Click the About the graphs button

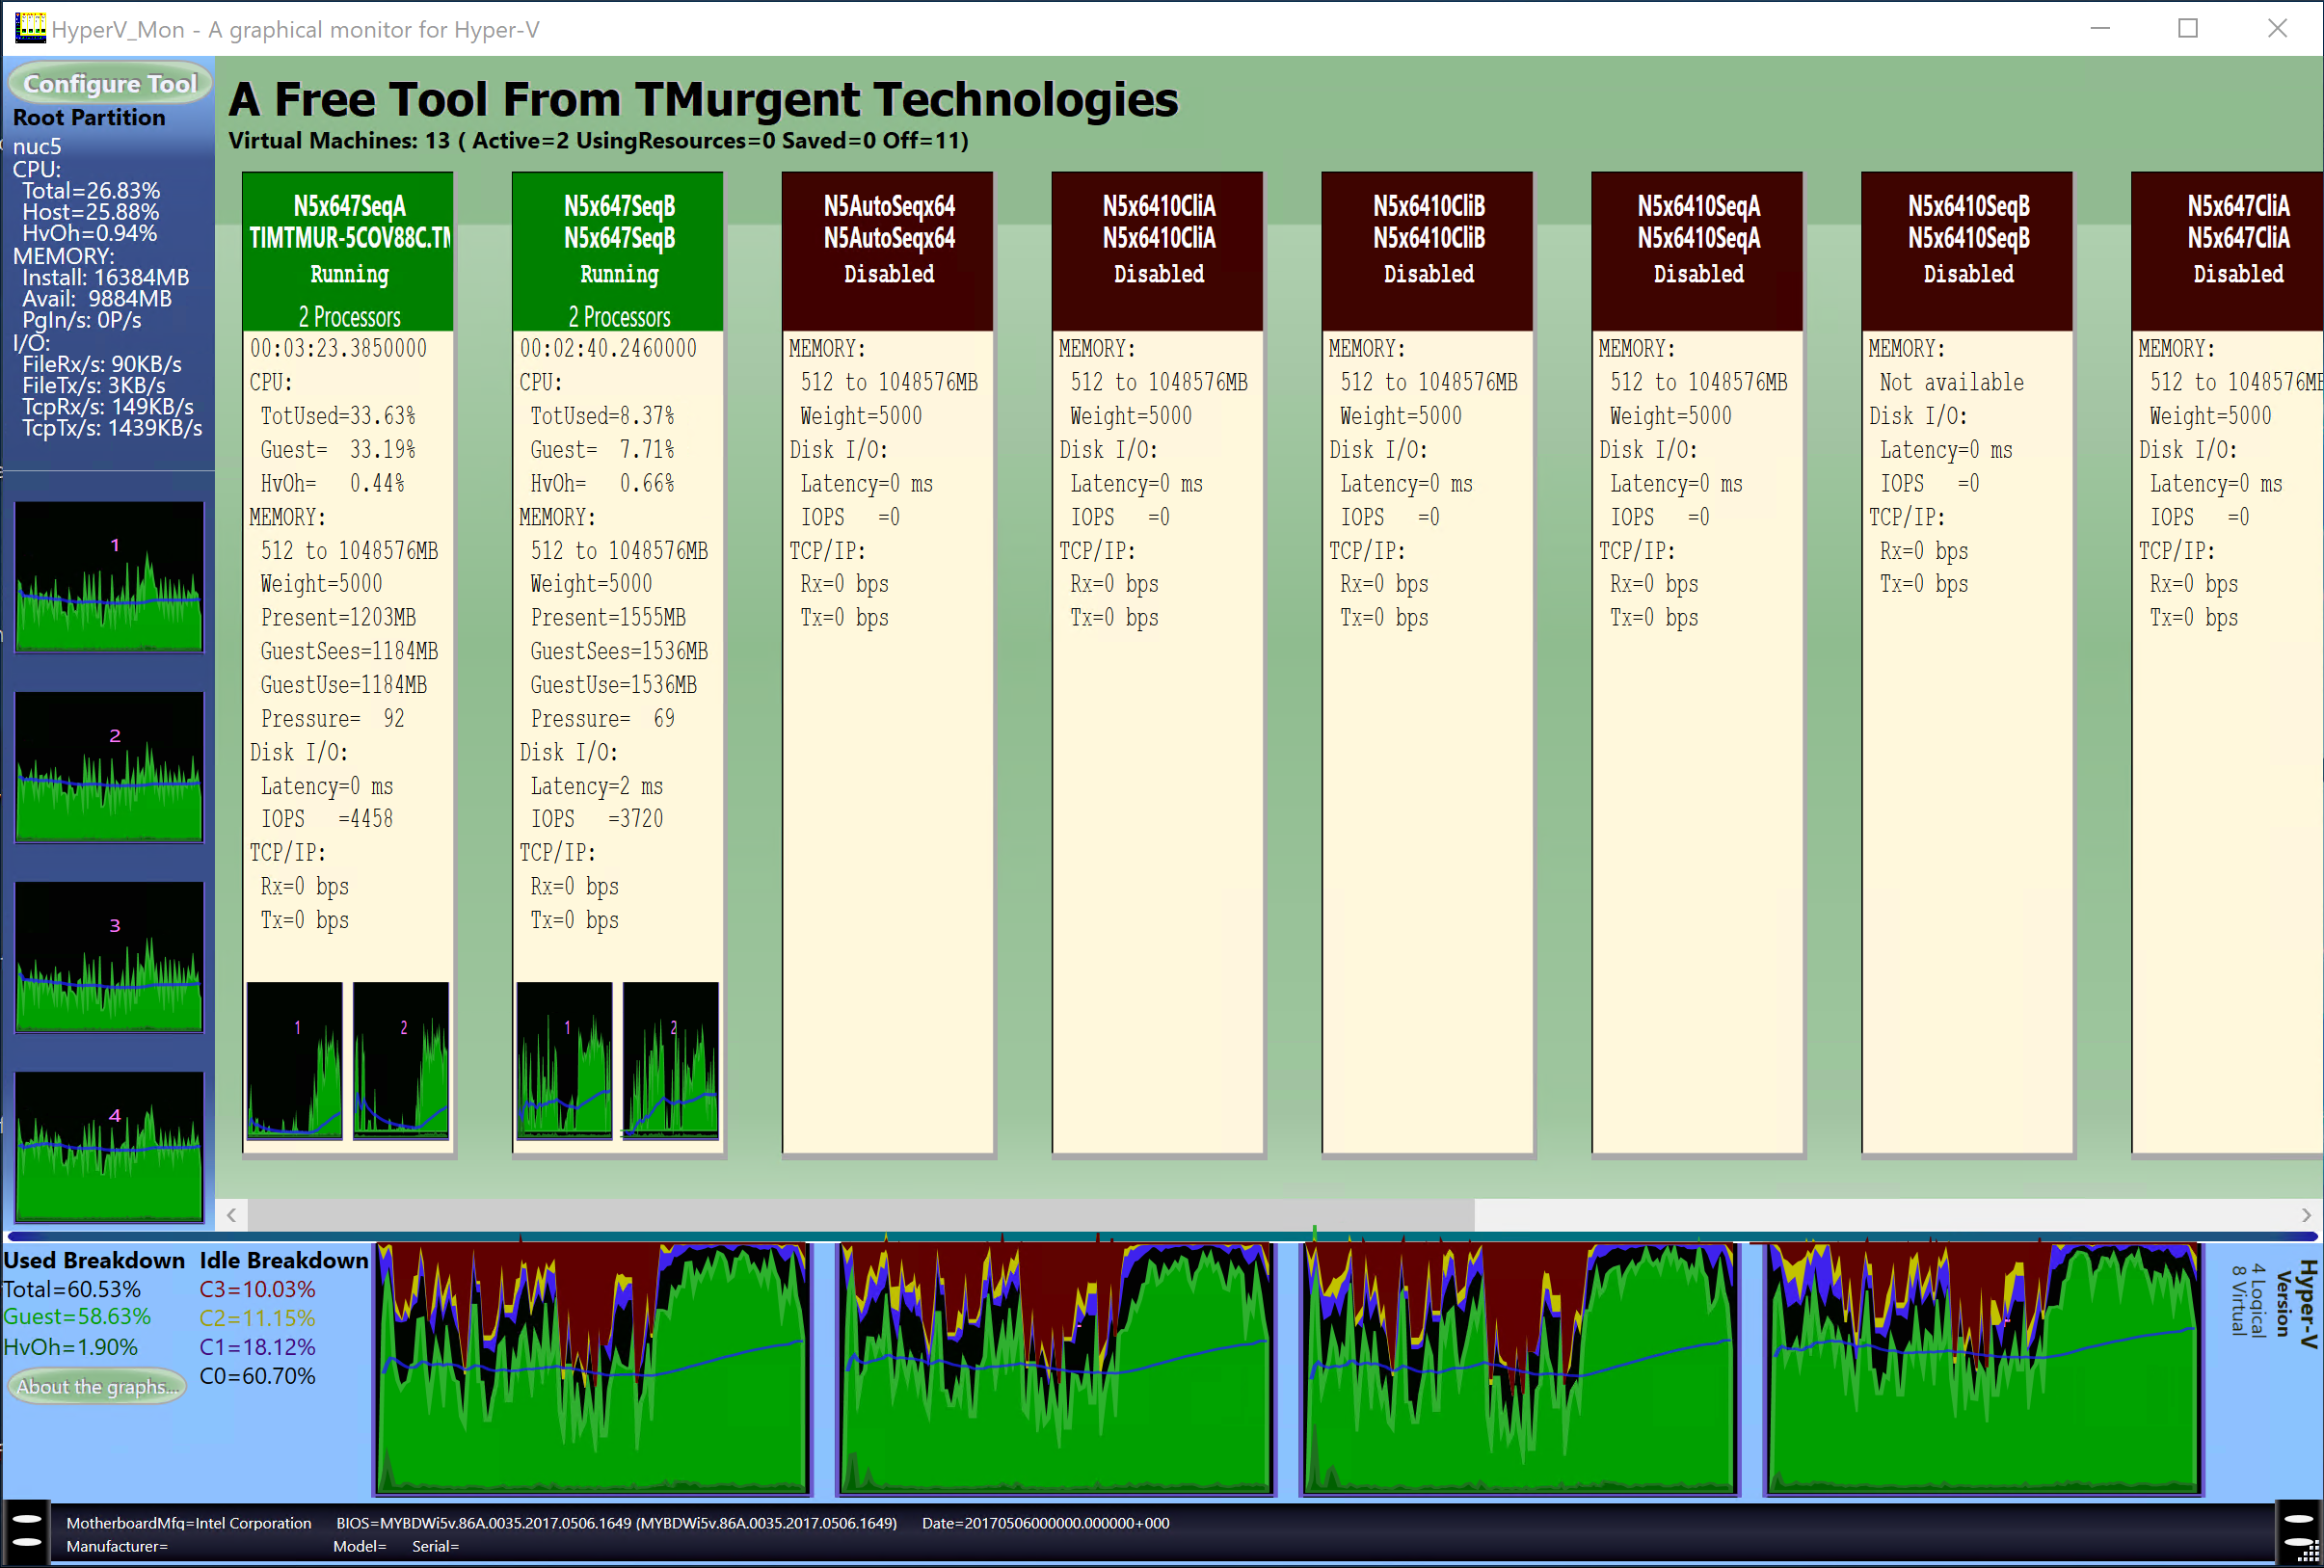[97, 1386]
